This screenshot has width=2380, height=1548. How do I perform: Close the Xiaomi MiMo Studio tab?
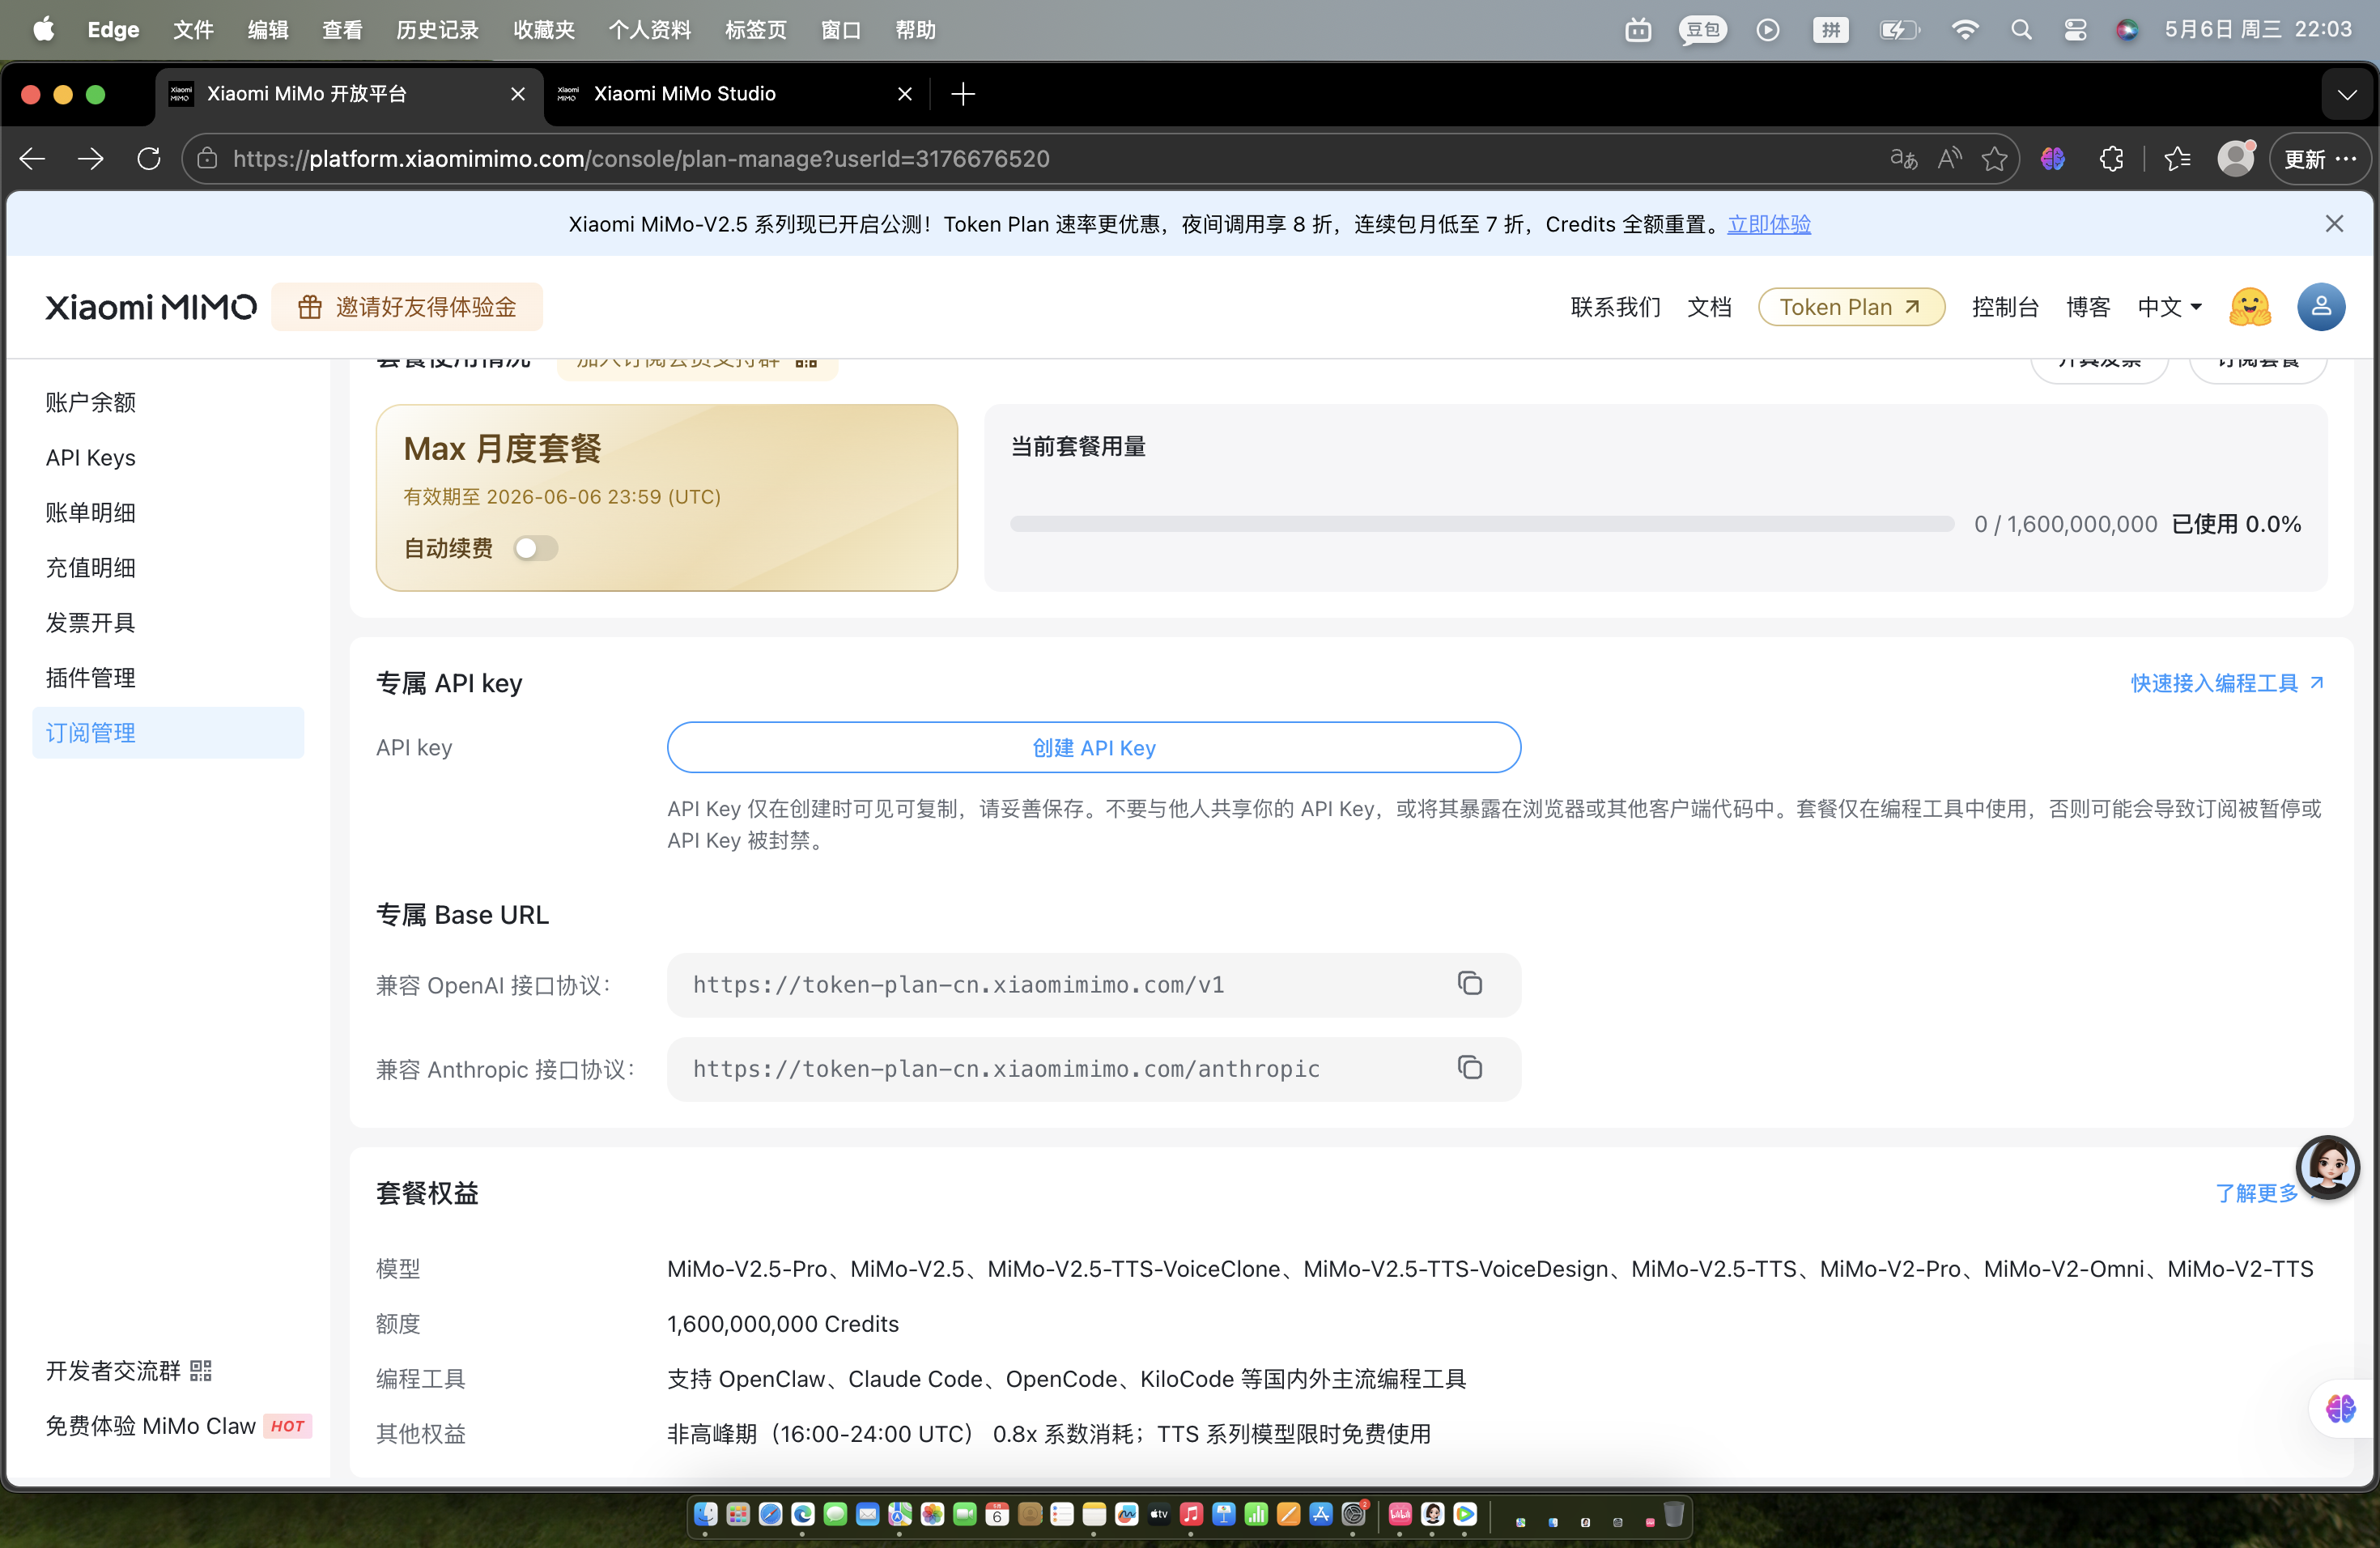point(905,94)
